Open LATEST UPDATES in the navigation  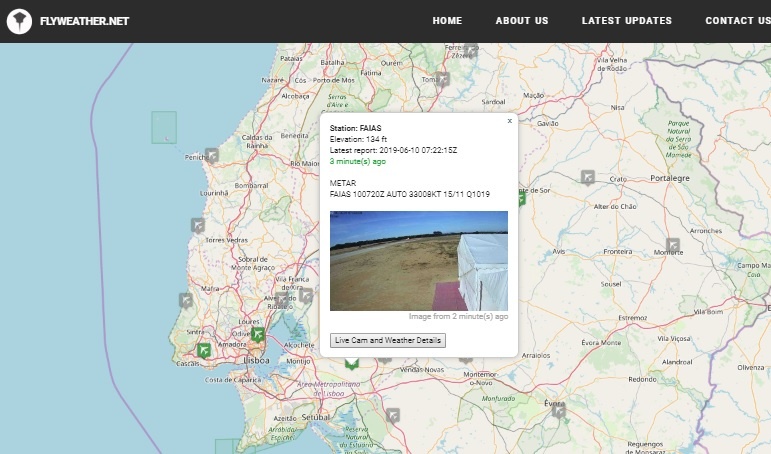pos(626,21)
